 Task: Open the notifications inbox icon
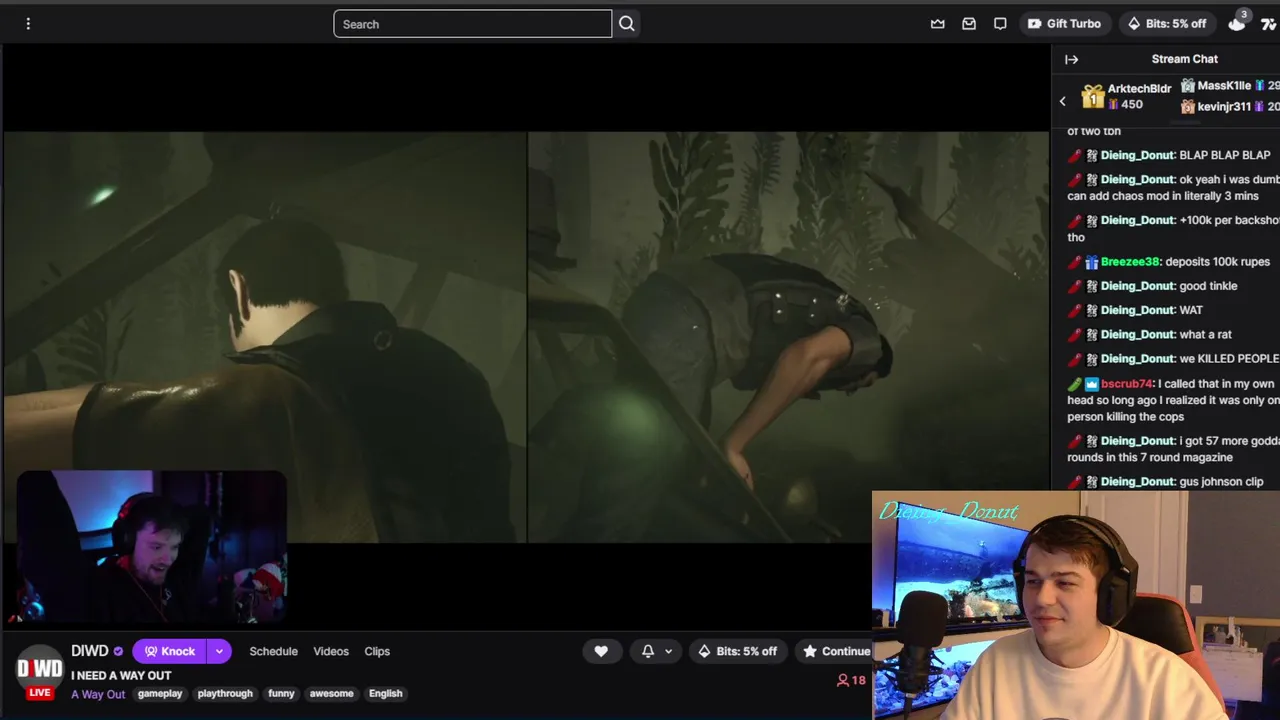969,24
